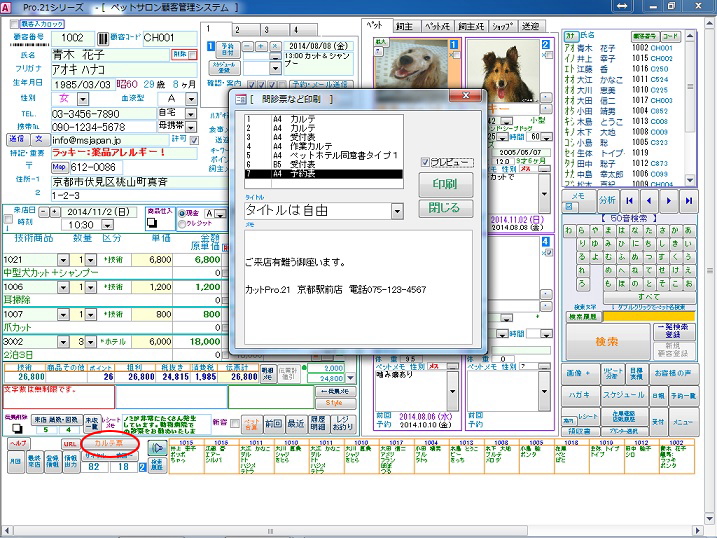Switch to reservation tab 2
This screenshot has width=717, height=538.
(x=246, y=30)
